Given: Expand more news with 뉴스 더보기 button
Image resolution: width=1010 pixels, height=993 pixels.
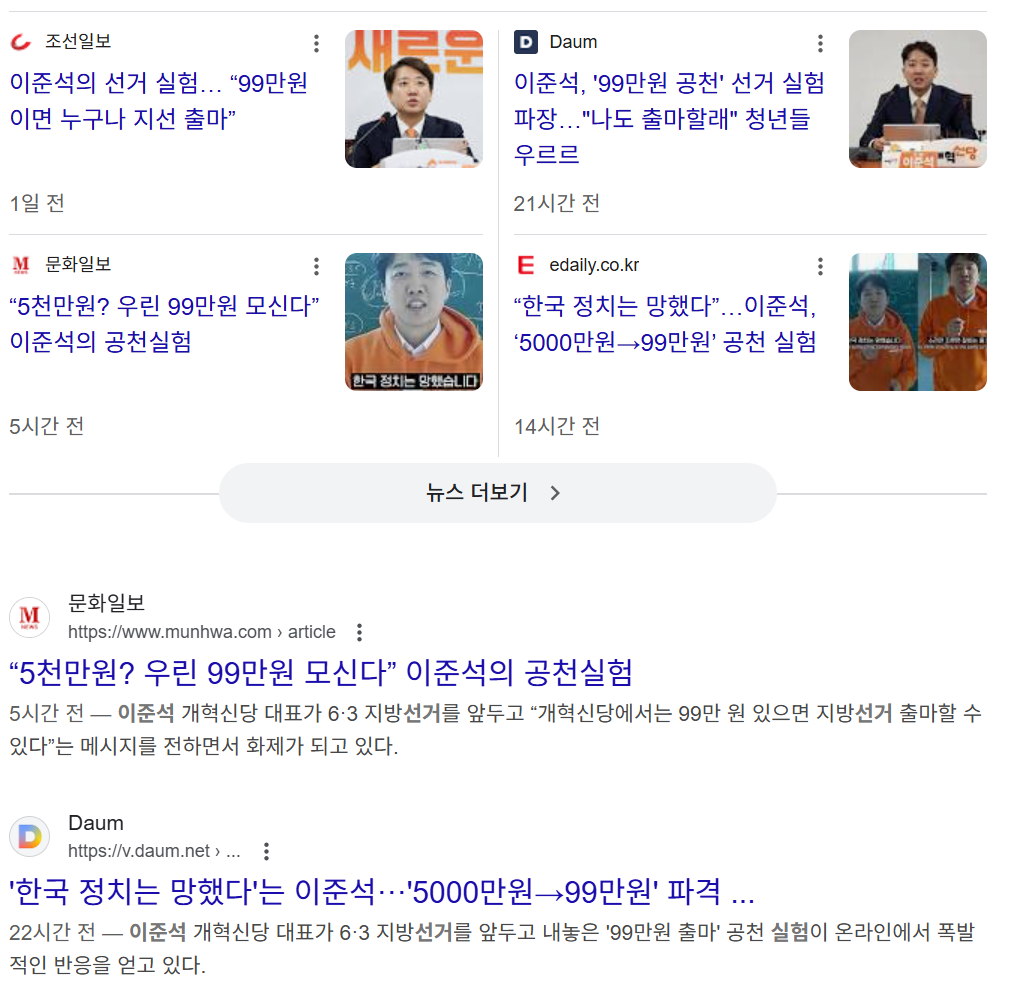Looking at the screenshot, I should pos(497,493).
